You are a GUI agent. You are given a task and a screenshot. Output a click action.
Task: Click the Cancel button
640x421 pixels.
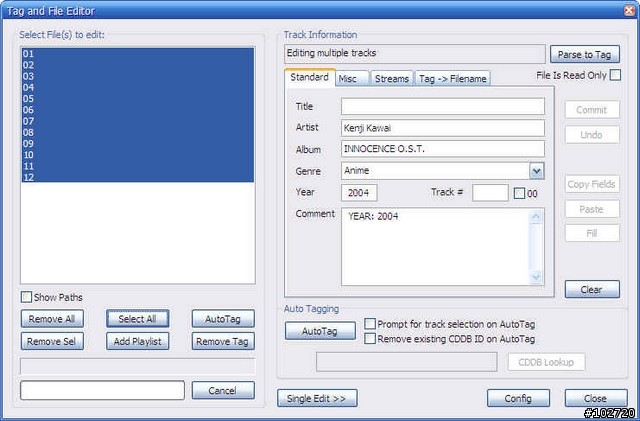tap(223, 390)
